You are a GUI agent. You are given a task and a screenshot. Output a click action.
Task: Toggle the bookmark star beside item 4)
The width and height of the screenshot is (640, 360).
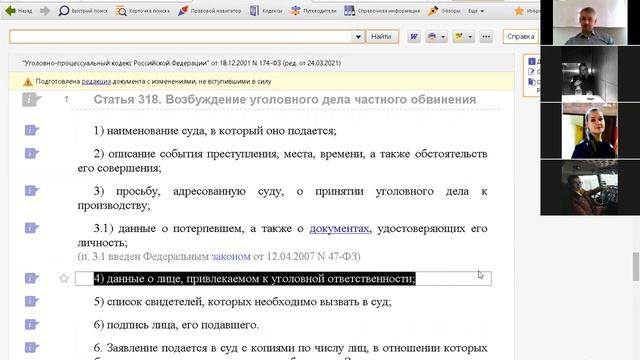(64, 278)
